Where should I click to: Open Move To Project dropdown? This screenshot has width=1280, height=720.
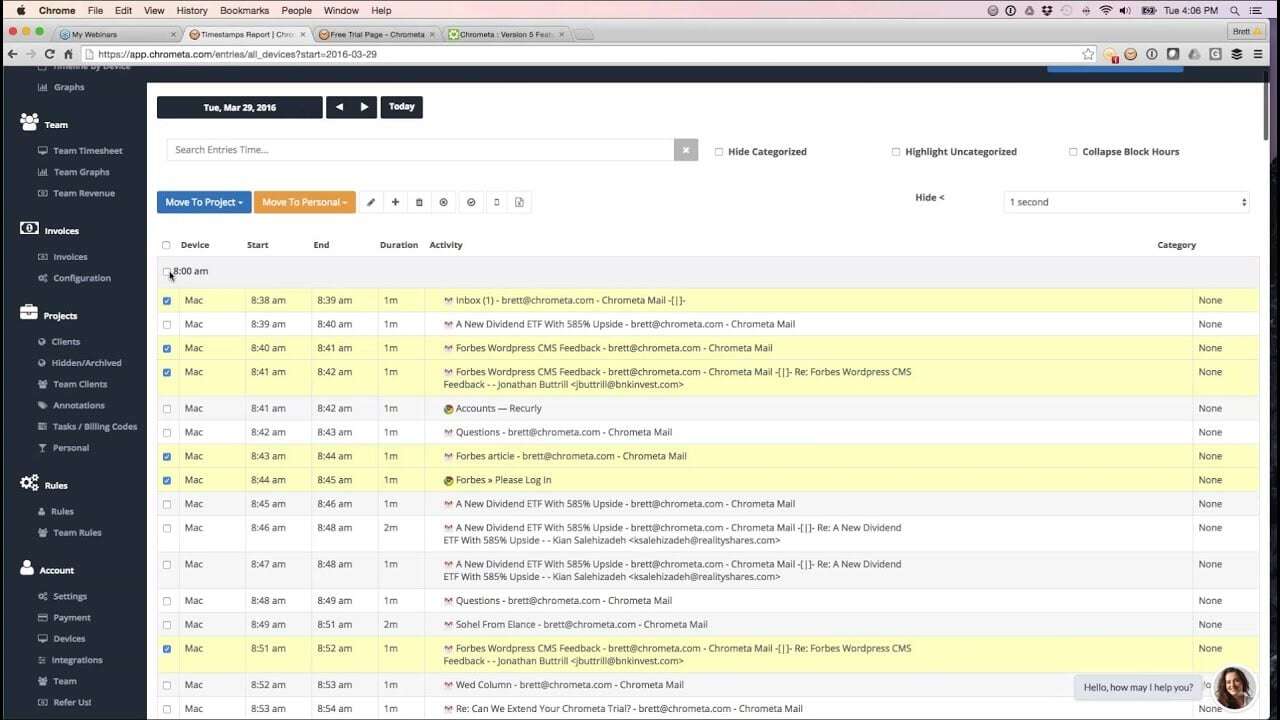click(204, 202)
